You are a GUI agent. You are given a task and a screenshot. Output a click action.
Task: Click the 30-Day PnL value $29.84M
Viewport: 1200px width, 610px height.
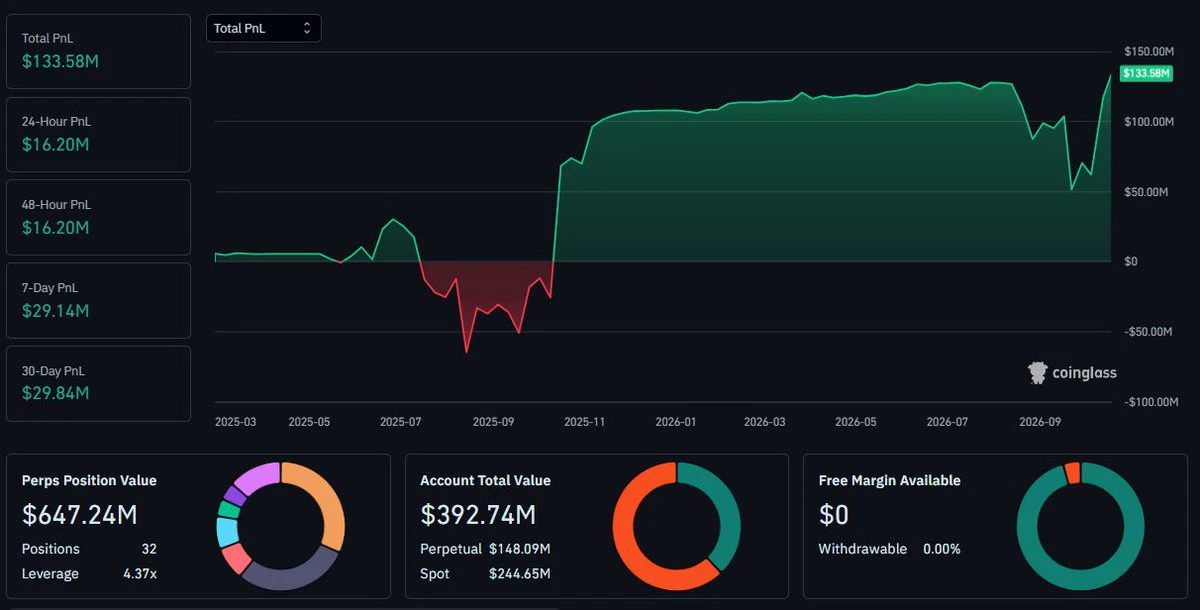click(x=56, y=393)
